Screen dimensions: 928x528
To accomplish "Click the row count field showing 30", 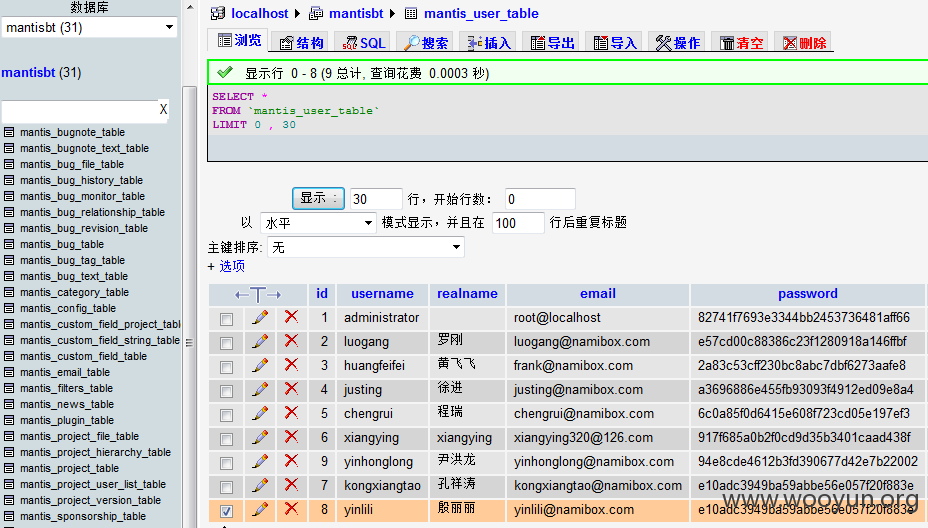I will [x=376, y=199].
